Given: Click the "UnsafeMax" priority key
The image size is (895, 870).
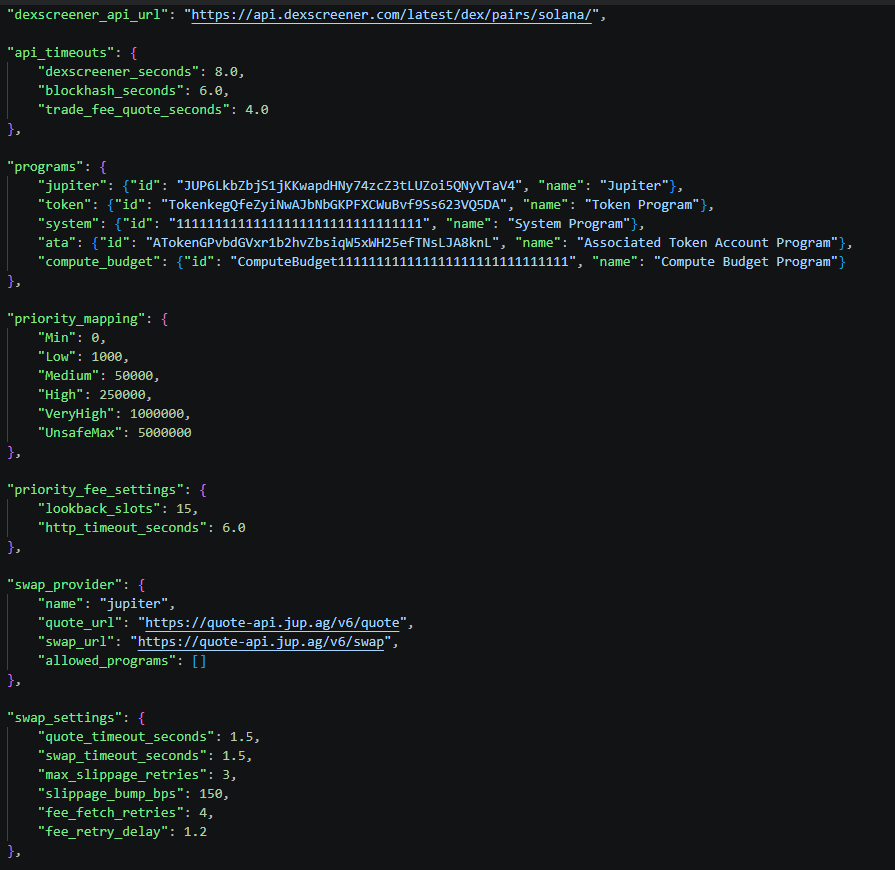Looking at the screenshot, I should pyautogui.click(x=80, y=433).
